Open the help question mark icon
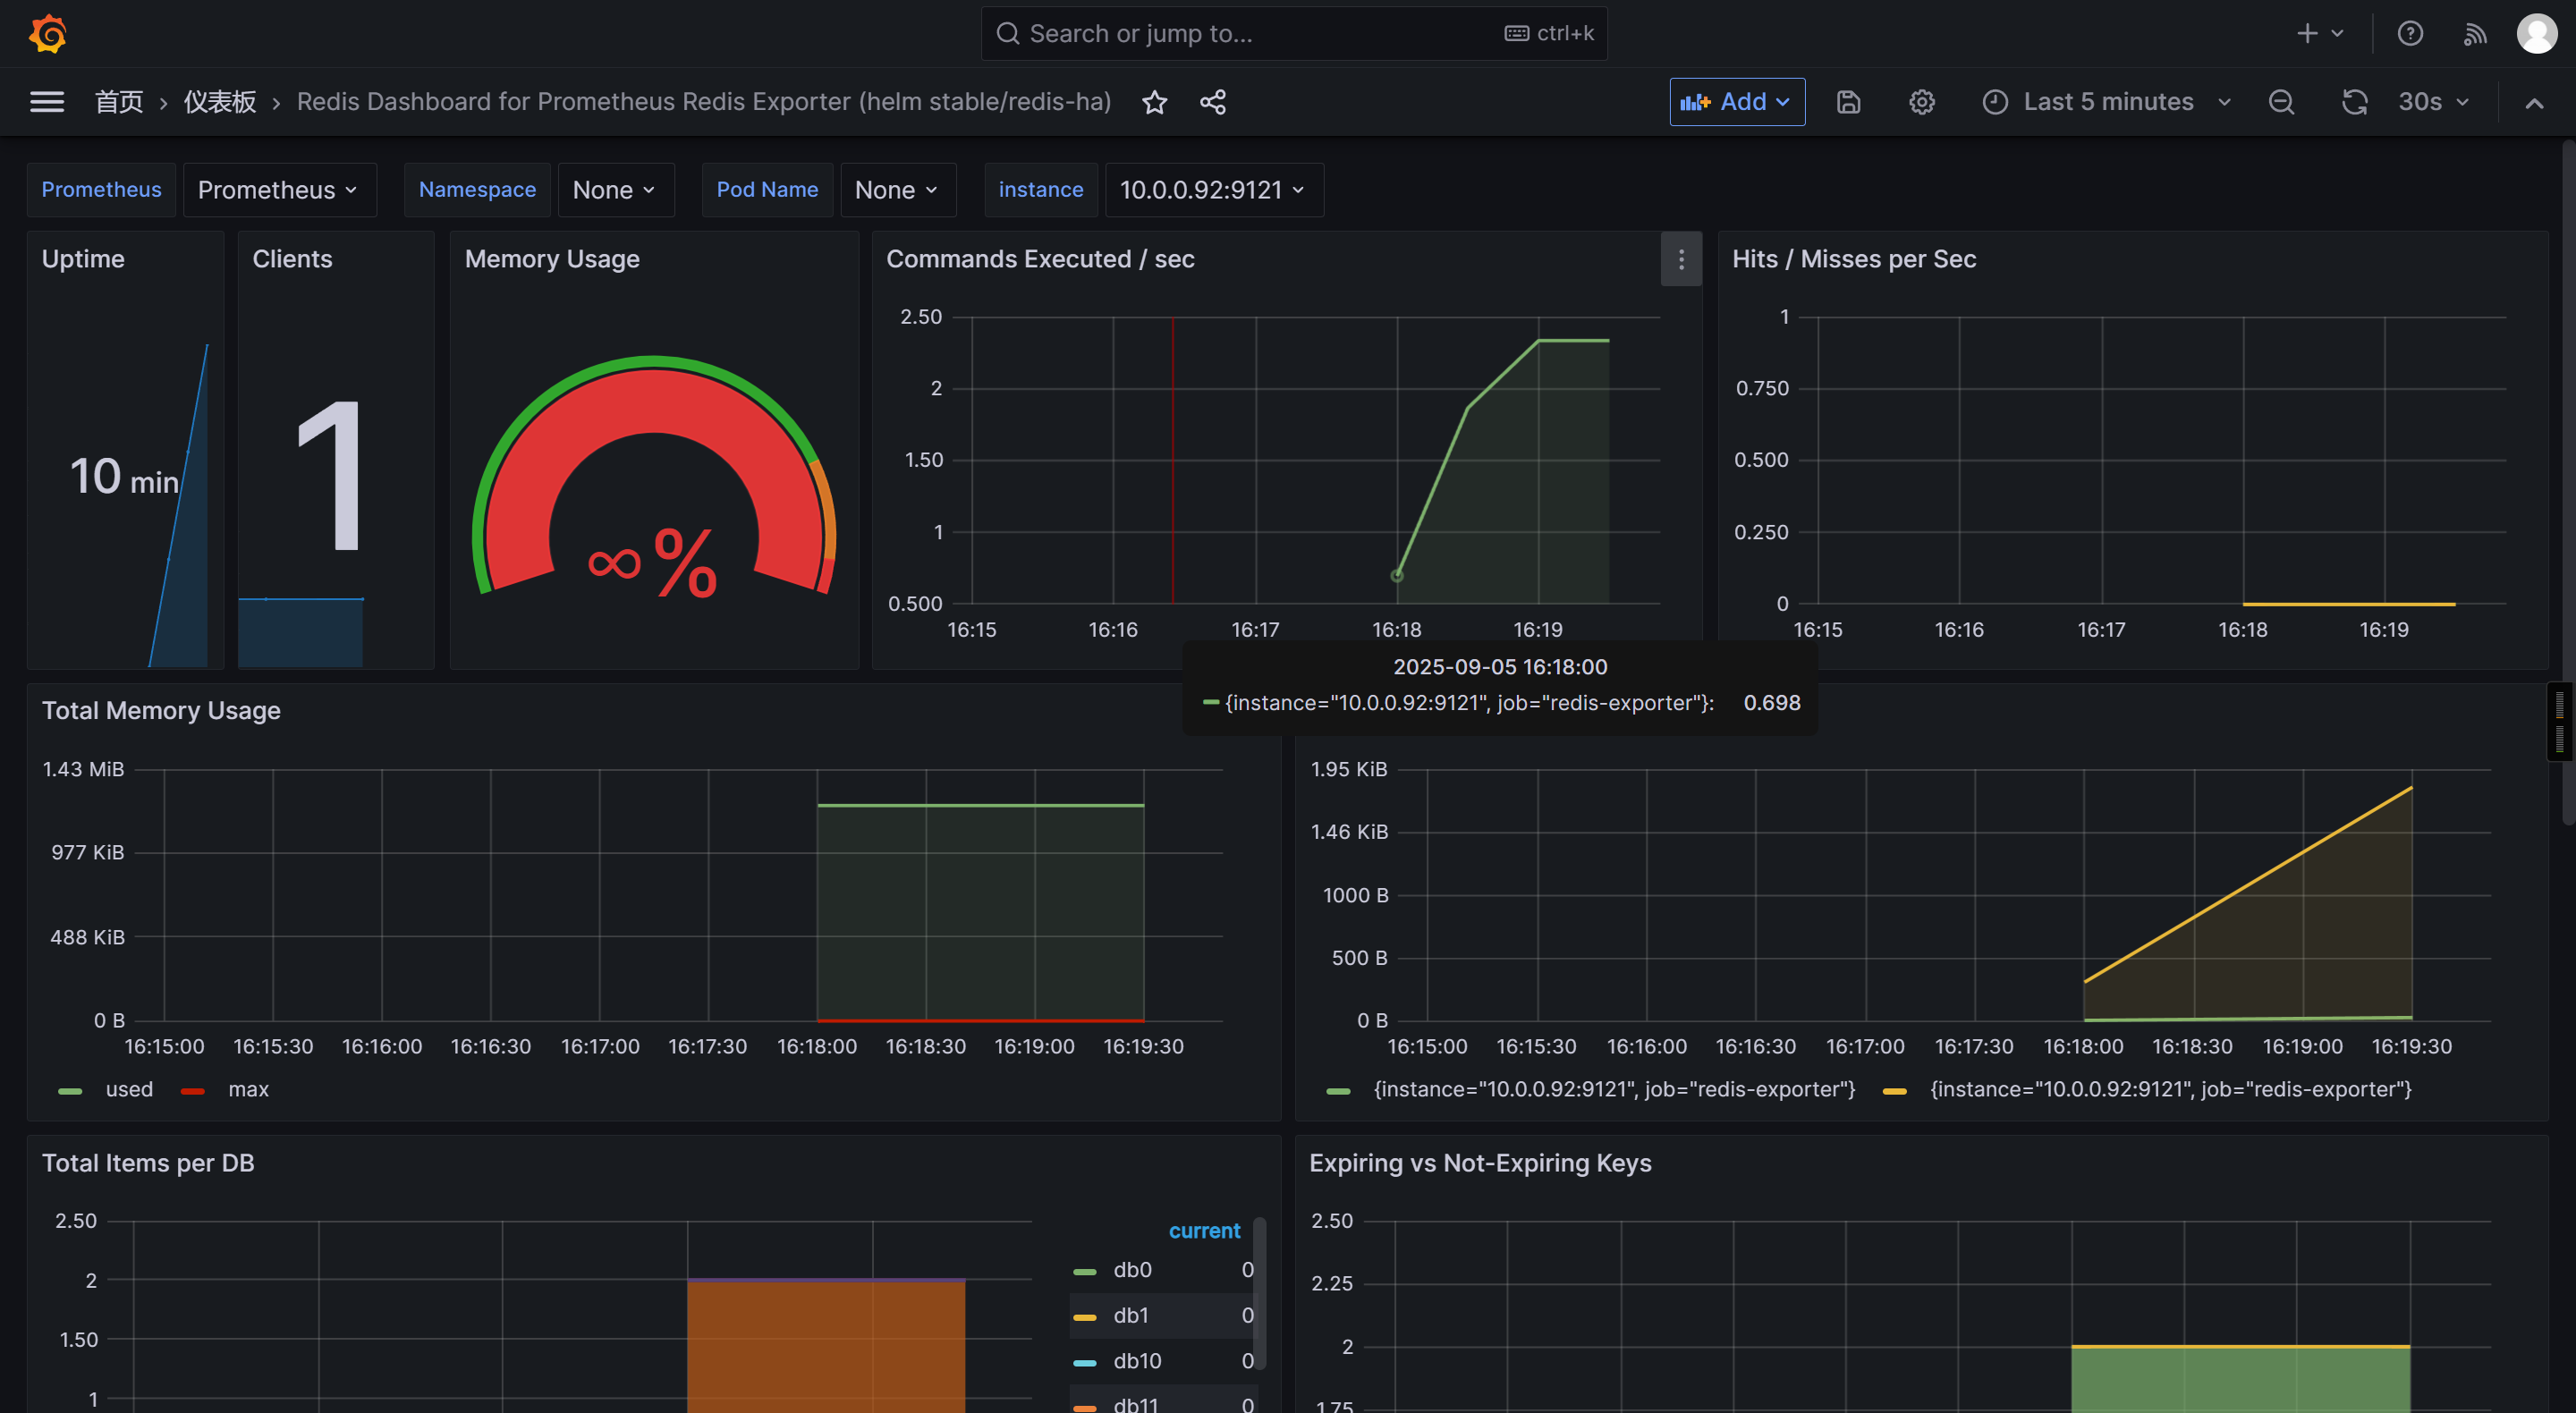The width and height of the screenshot is (2576, 1413). (2410, 34)
